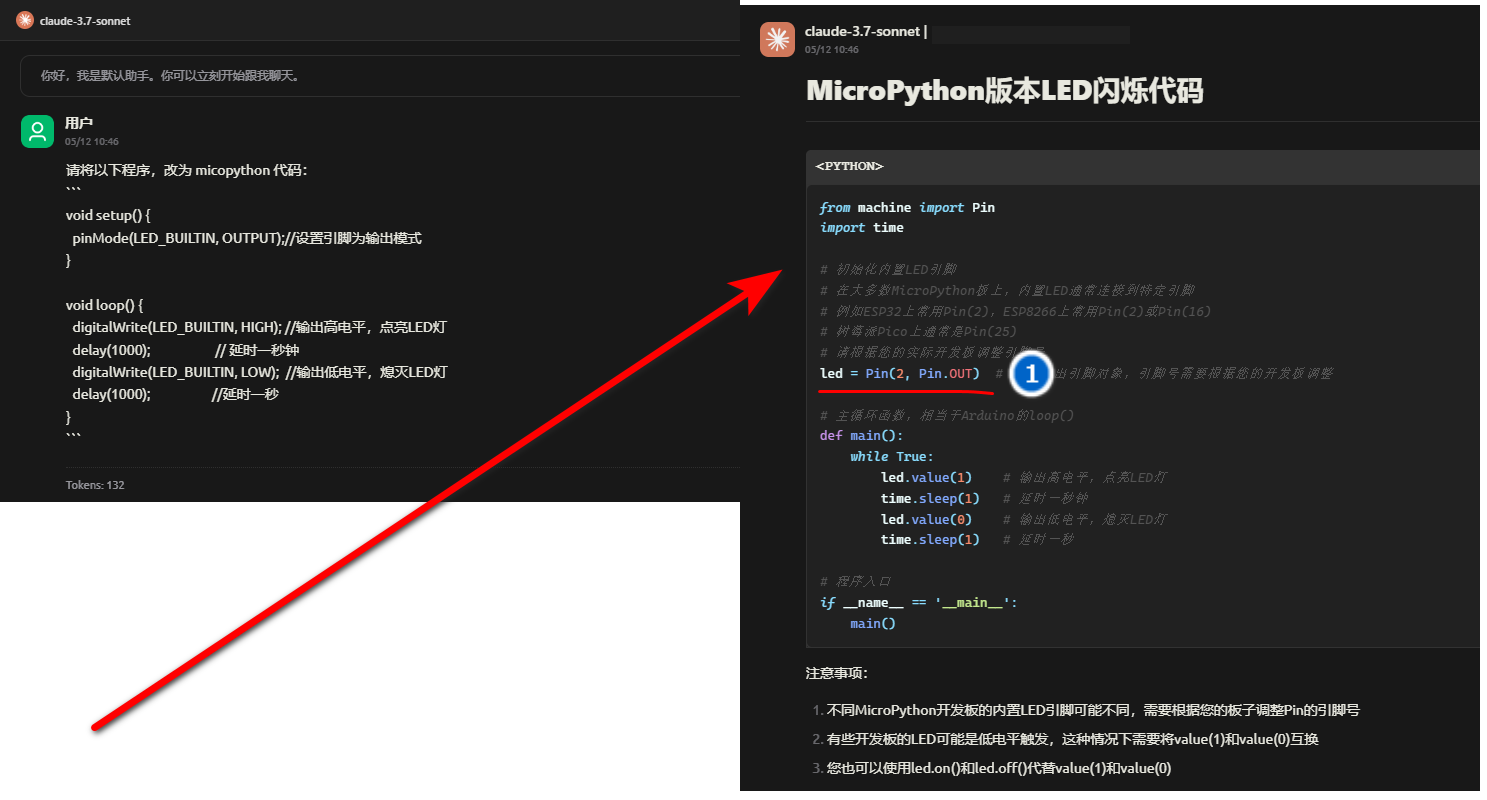Click the Tokens: 132 counter
Image resolution: width=1487 pixels, height=800 pixels.
coord(95,485)
